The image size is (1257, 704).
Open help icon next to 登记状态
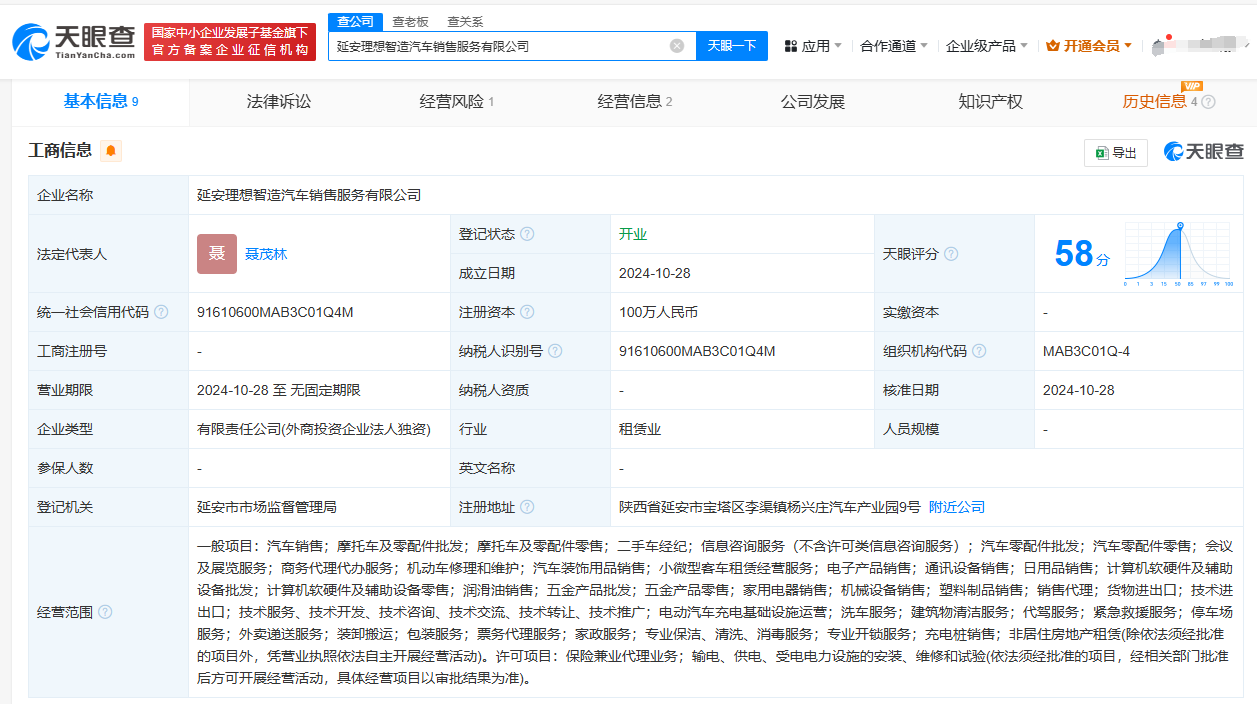click(527, 234)
